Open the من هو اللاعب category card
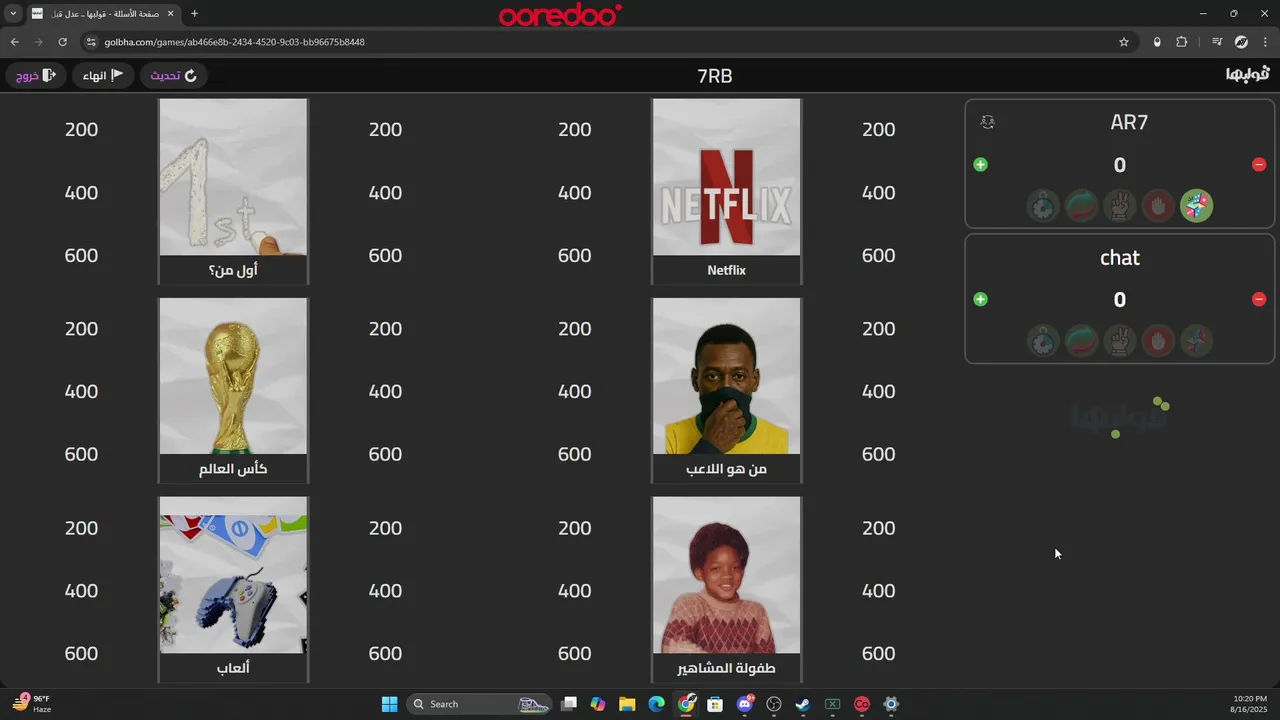 click(x=727, y=390)
